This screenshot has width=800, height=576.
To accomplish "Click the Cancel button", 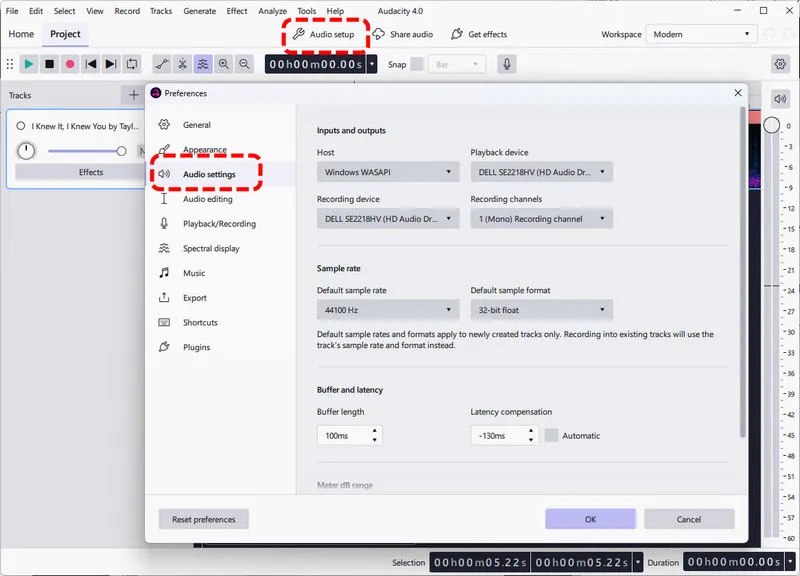I will click(689, 519).
